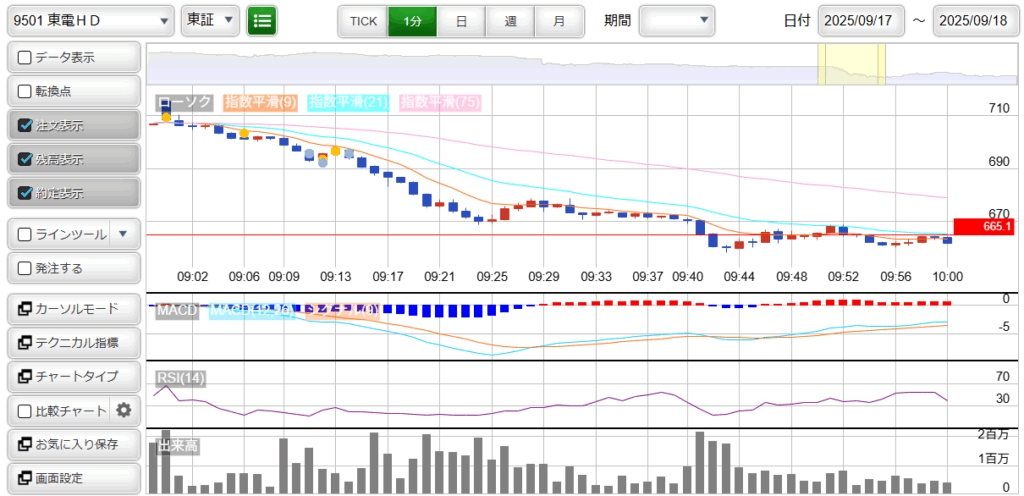Open the 期間 period dropdown

677,21
